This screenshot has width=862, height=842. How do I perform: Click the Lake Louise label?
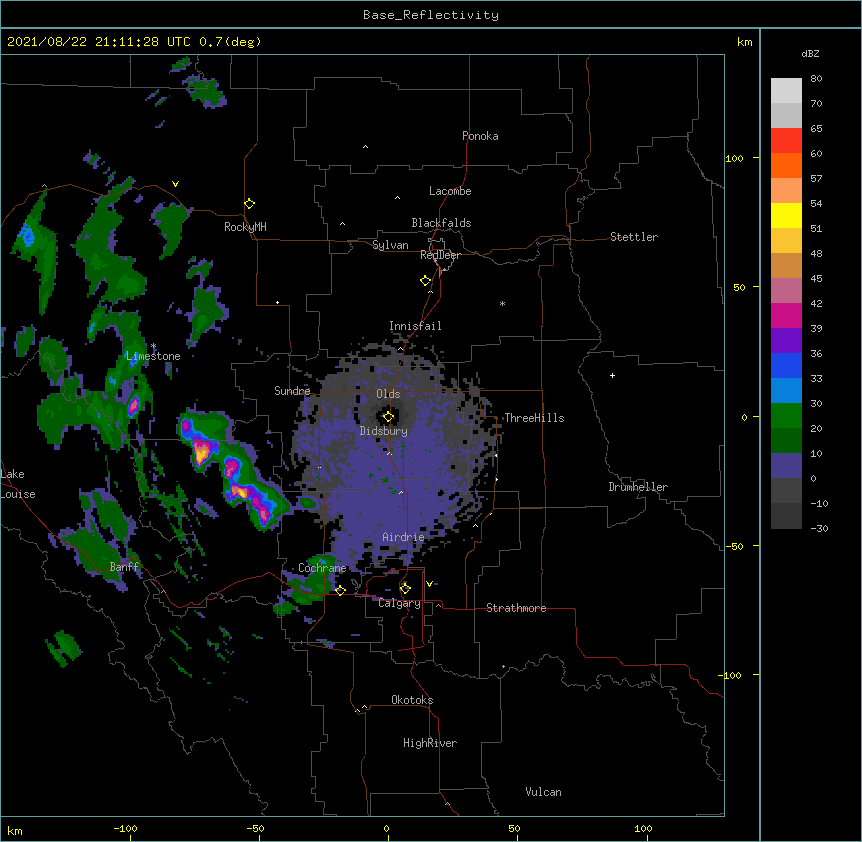point(18,484)
